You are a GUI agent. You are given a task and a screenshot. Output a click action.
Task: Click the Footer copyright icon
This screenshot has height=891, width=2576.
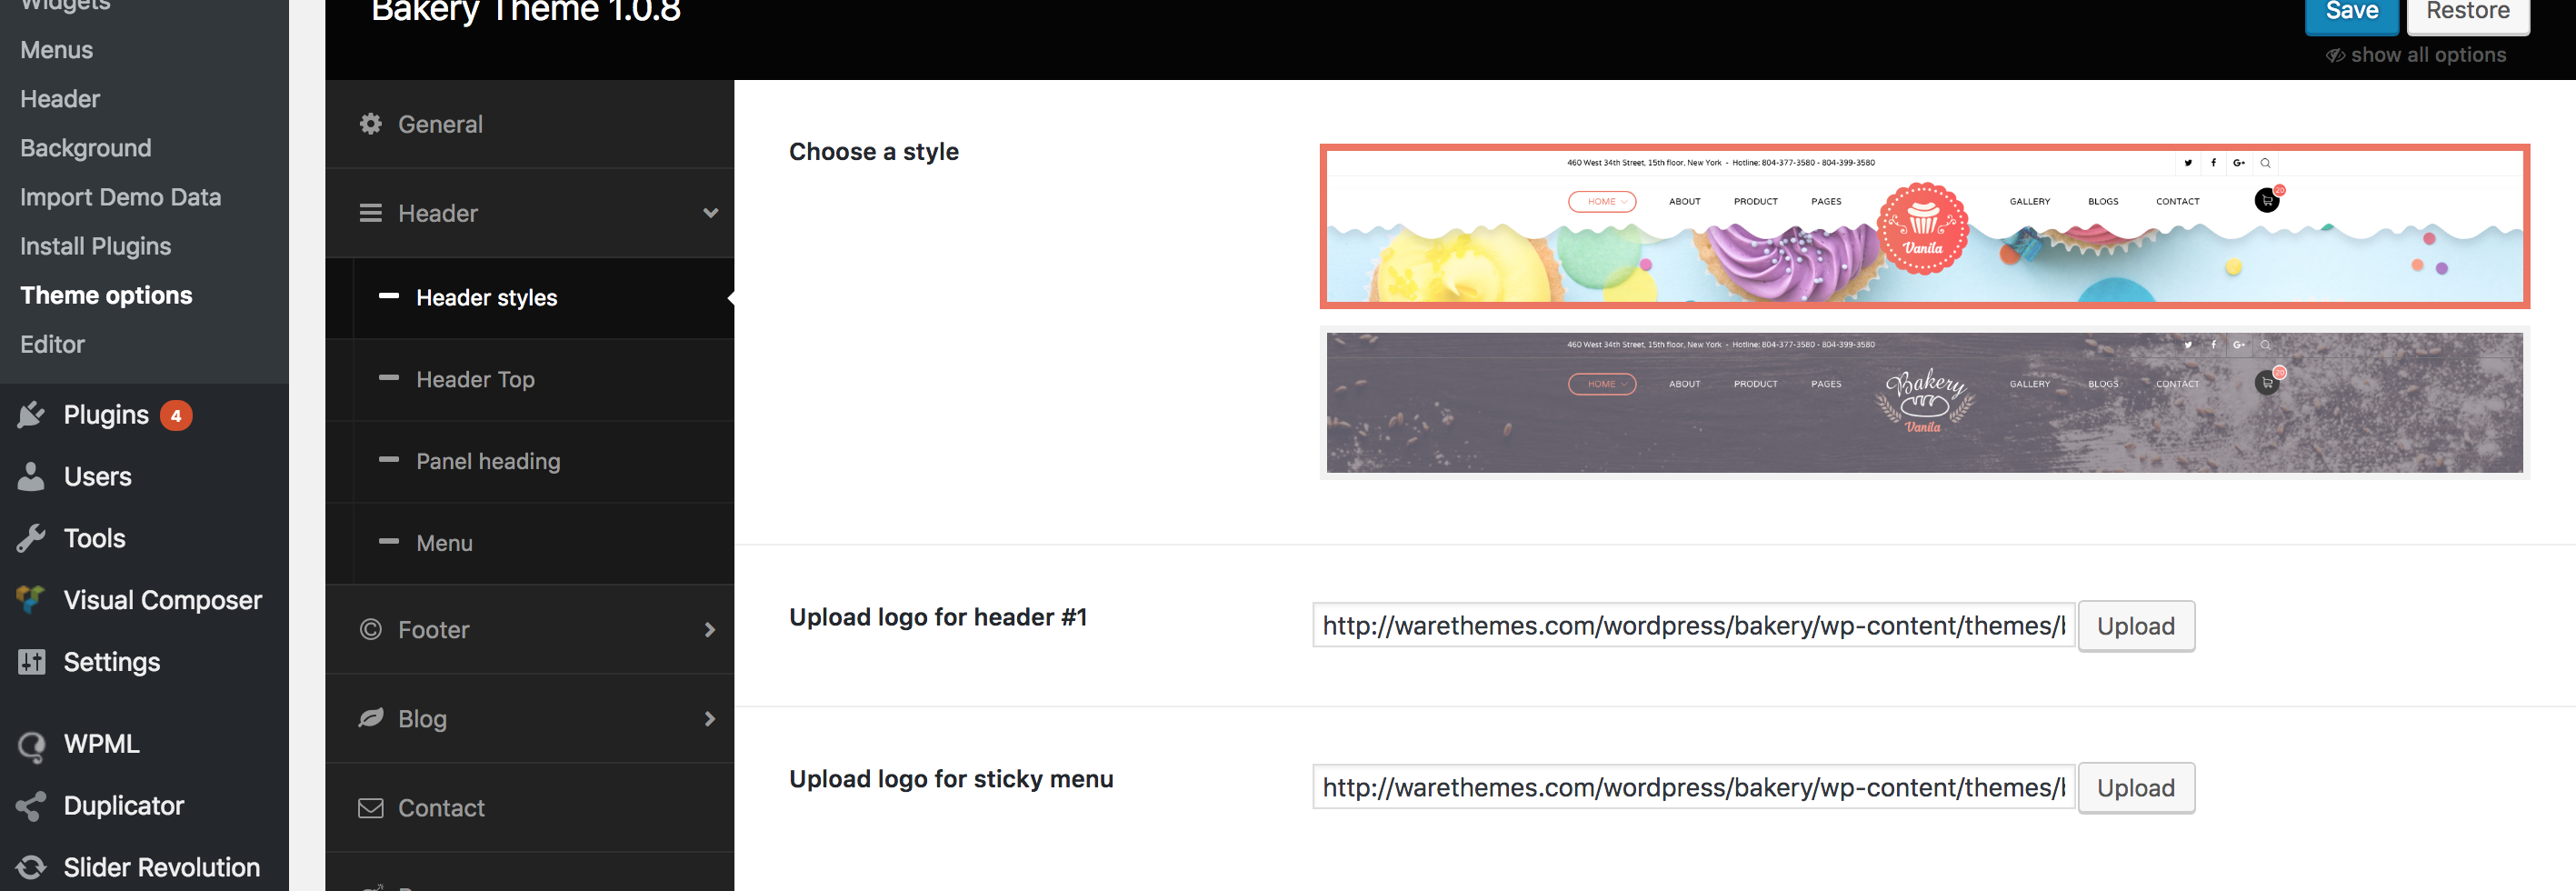[x=371, y=629]
